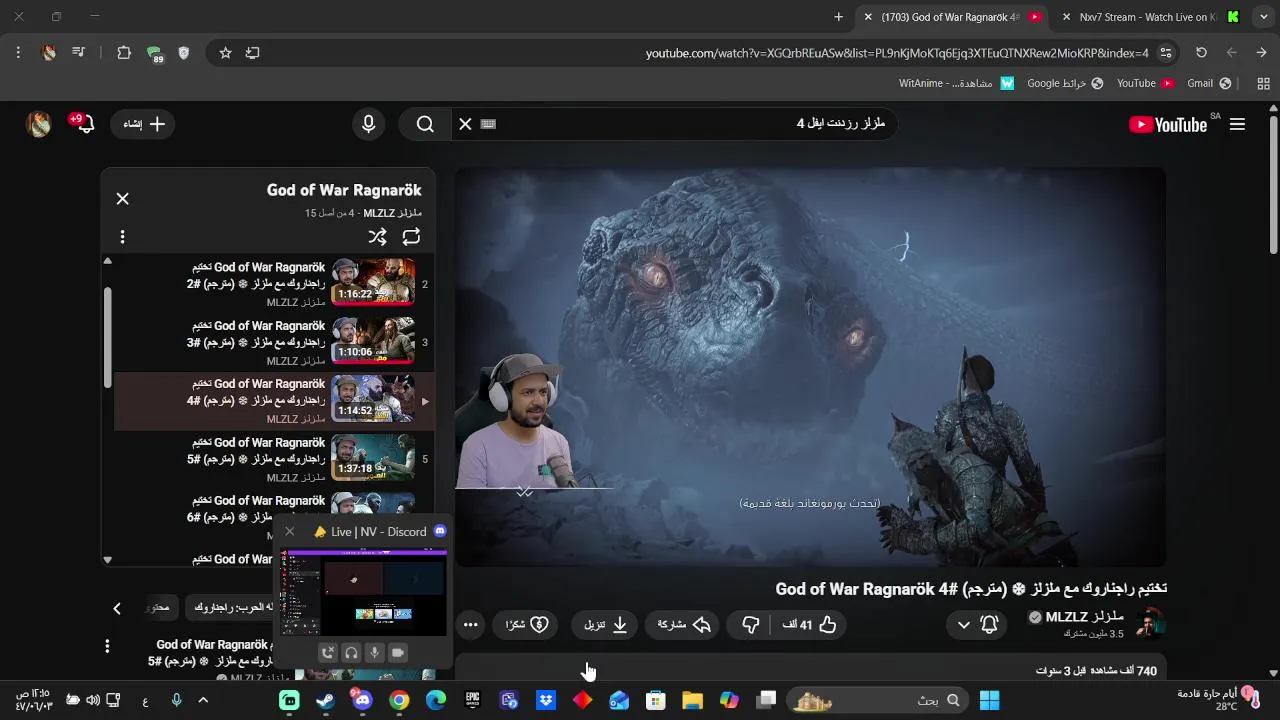Open the YouTube account avatar menu

pyautogui.click(x=38, y=124)
